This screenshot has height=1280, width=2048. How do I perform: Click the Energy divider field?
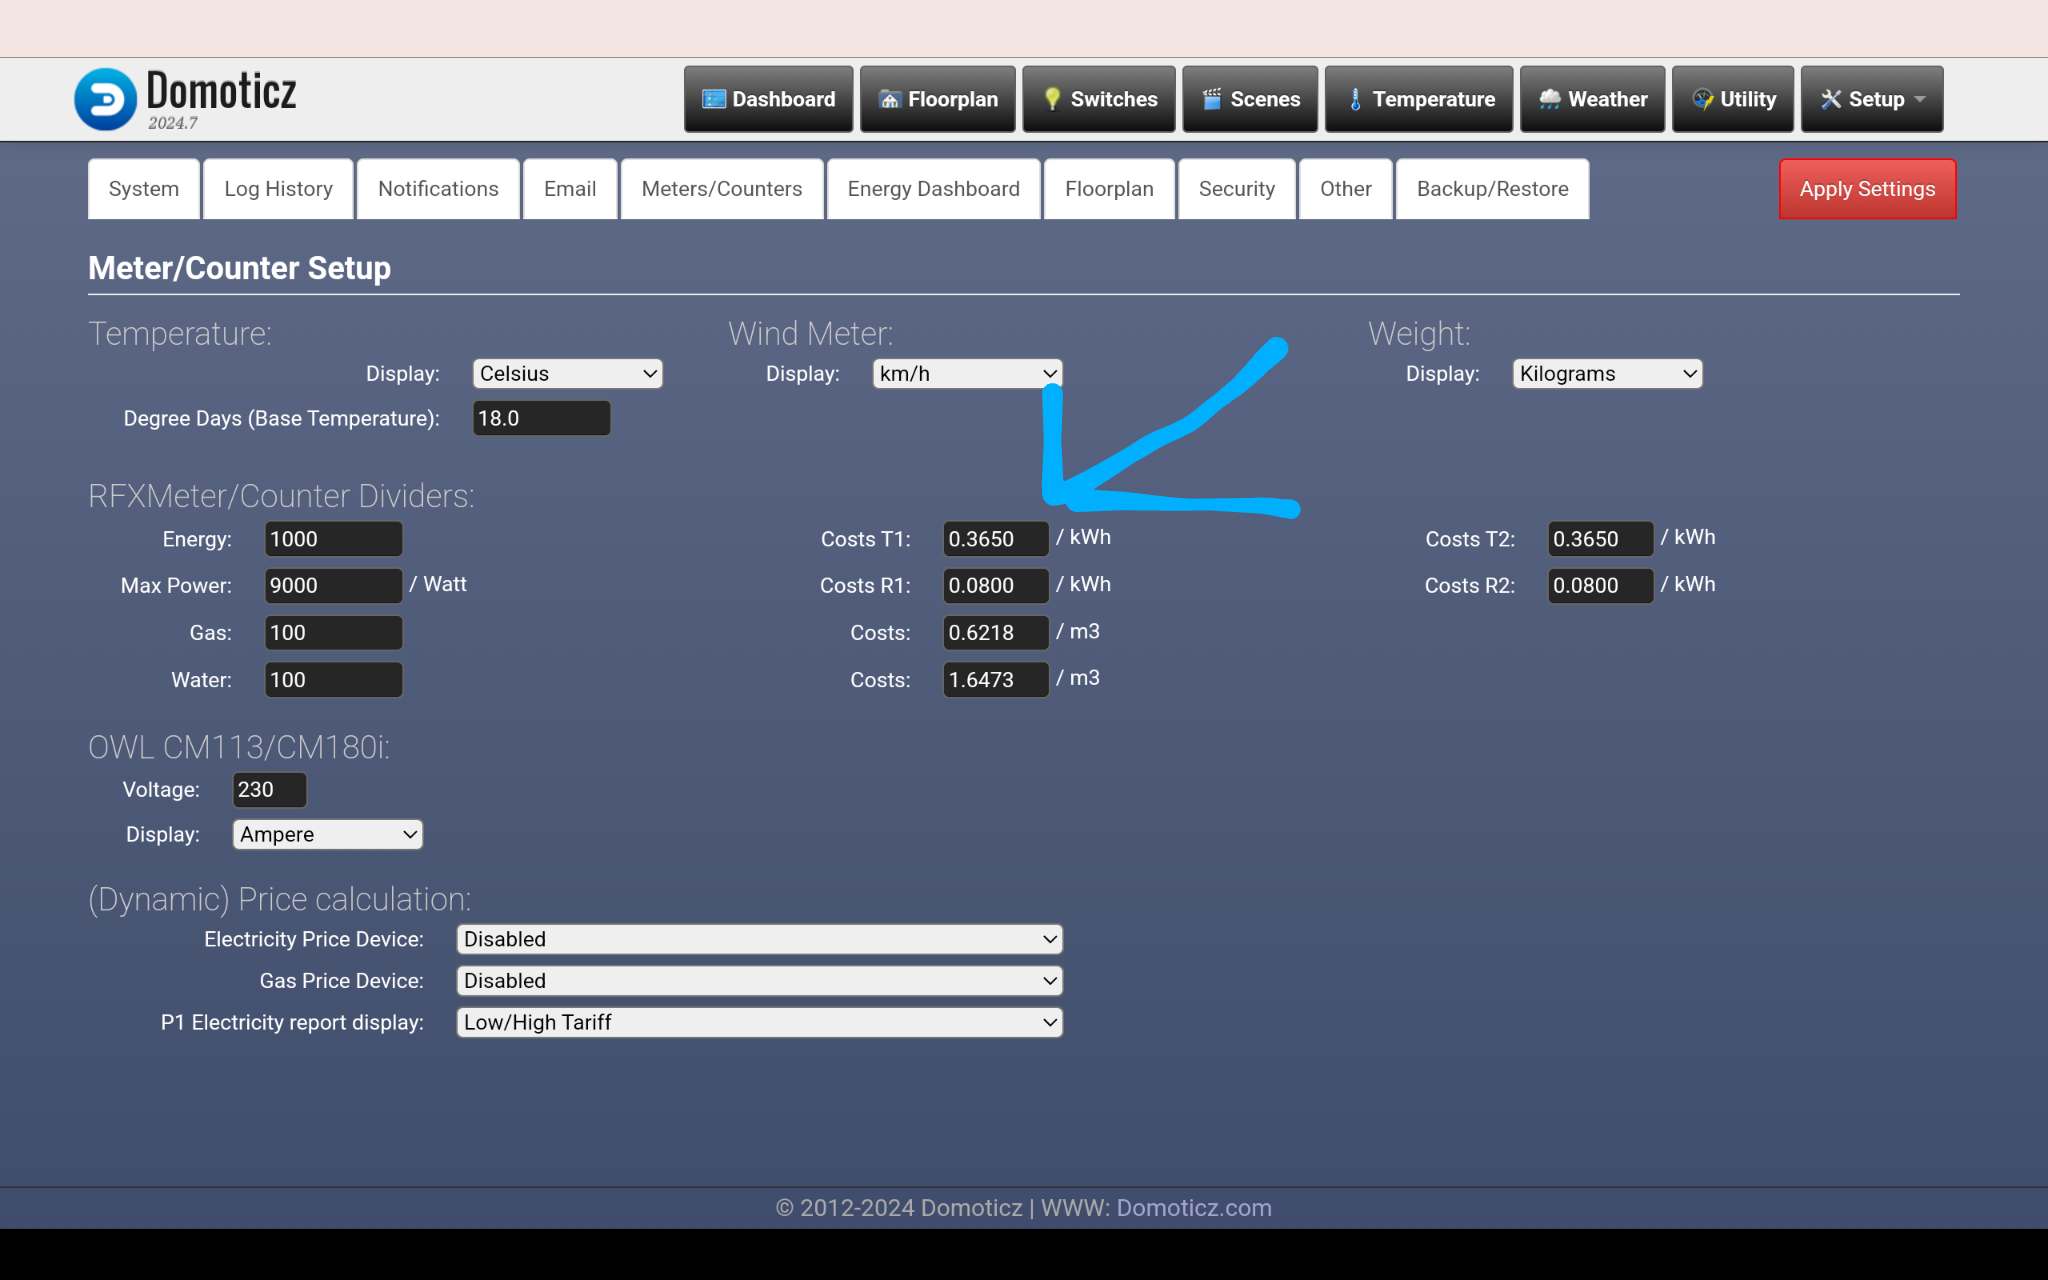(x=333, y=539)
